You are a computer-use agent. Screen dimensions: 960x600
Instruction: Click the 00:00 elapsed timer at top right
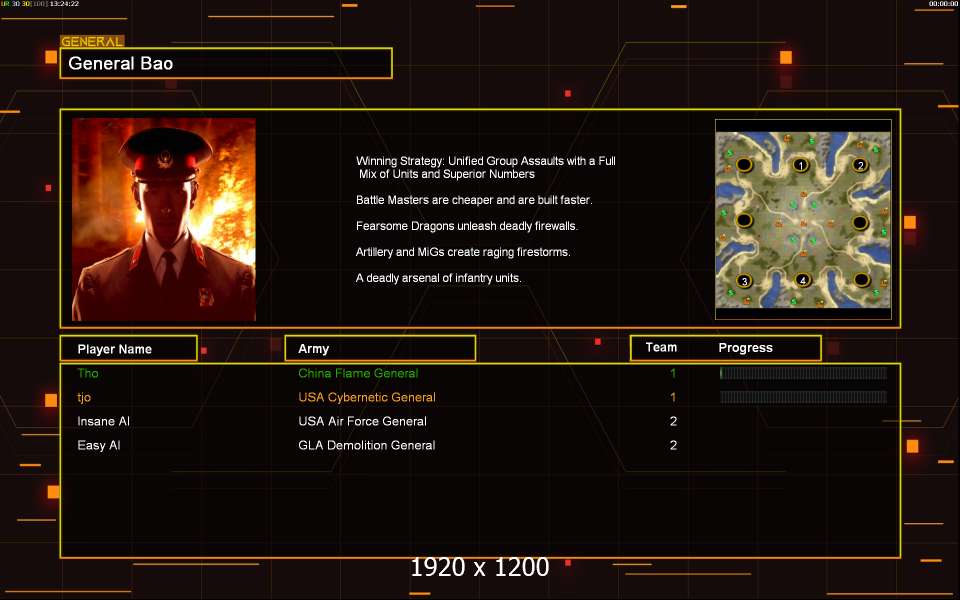943,4
